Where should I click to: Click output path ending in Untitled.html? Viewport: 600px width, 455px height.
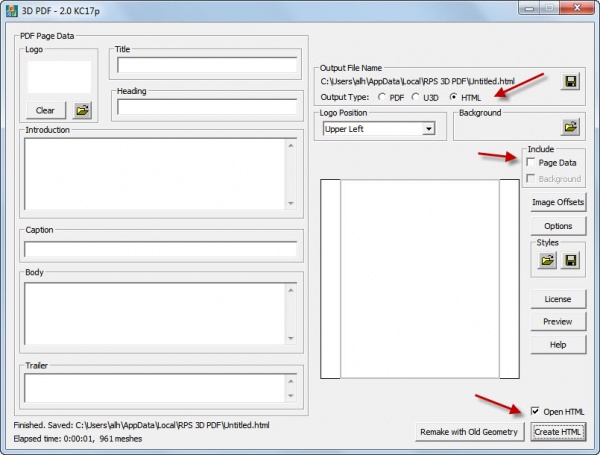(x=417, y=81)
